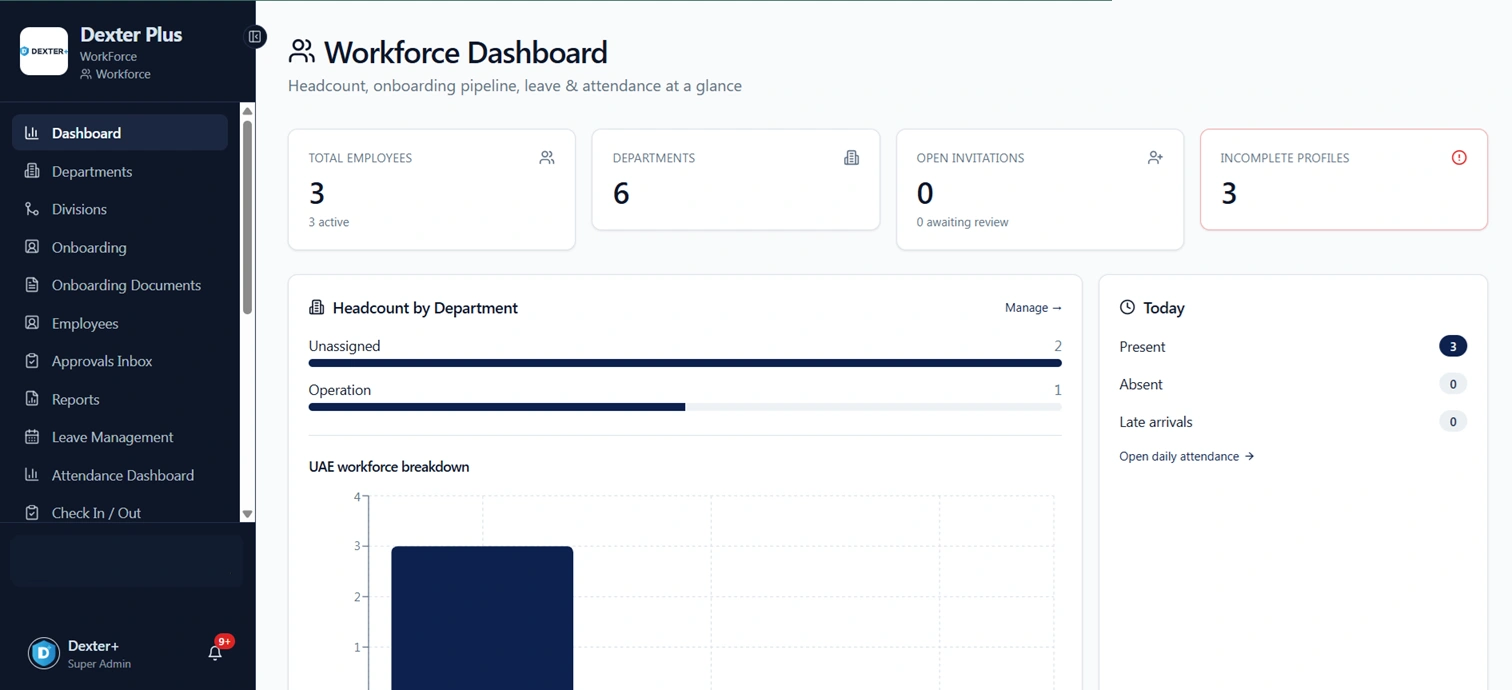
Task: Open Attendance Dashboard
Action: click(x=120, y=475)
